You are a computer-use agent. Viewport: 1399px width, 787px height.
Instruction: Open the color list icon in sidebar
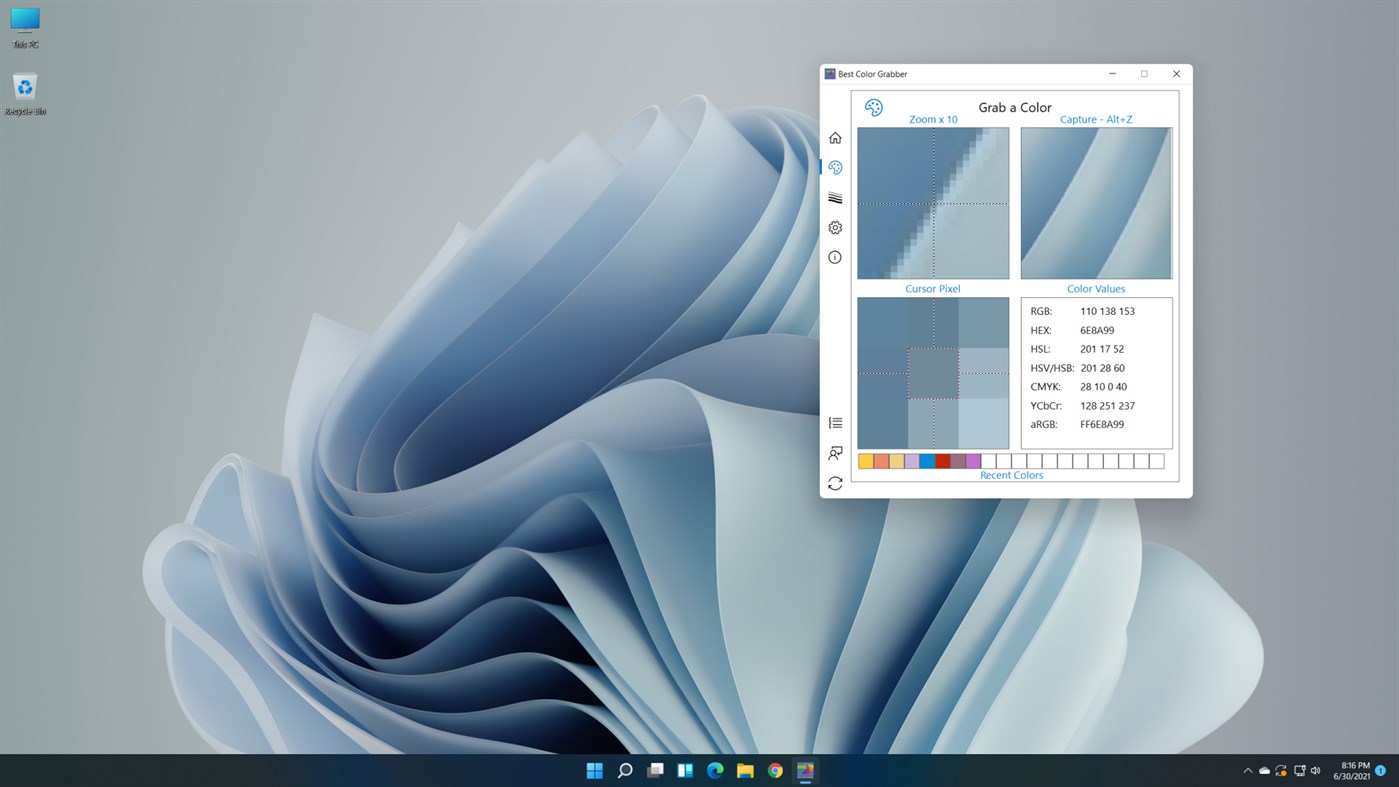[835, 422]
